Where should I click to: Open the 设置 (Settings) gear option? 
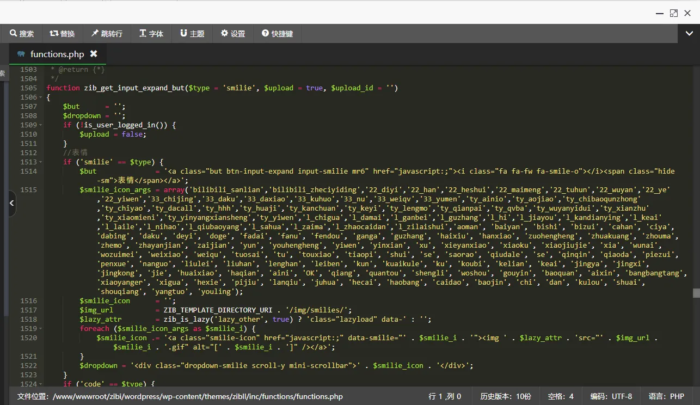(233, 33)
